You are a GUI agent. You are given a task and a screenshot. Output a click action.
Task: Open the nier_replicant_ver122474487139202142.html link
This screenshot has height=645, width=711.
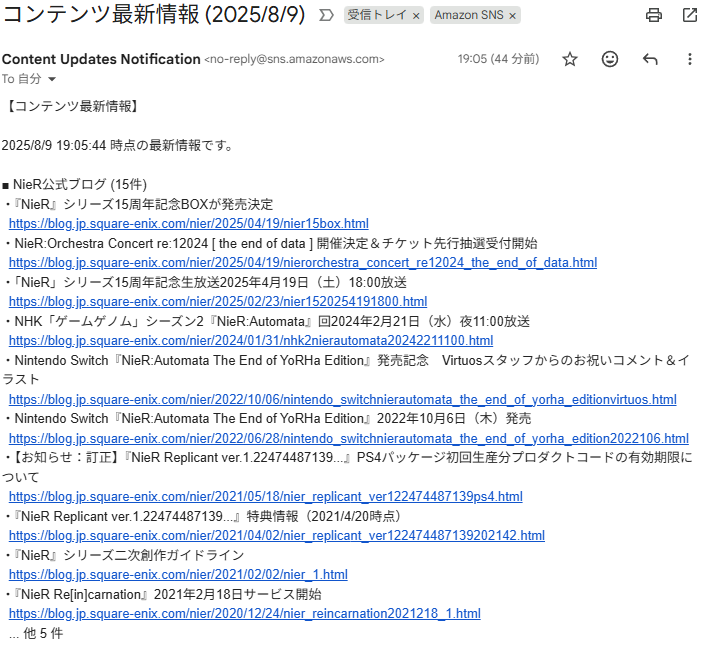click(277, 536)
